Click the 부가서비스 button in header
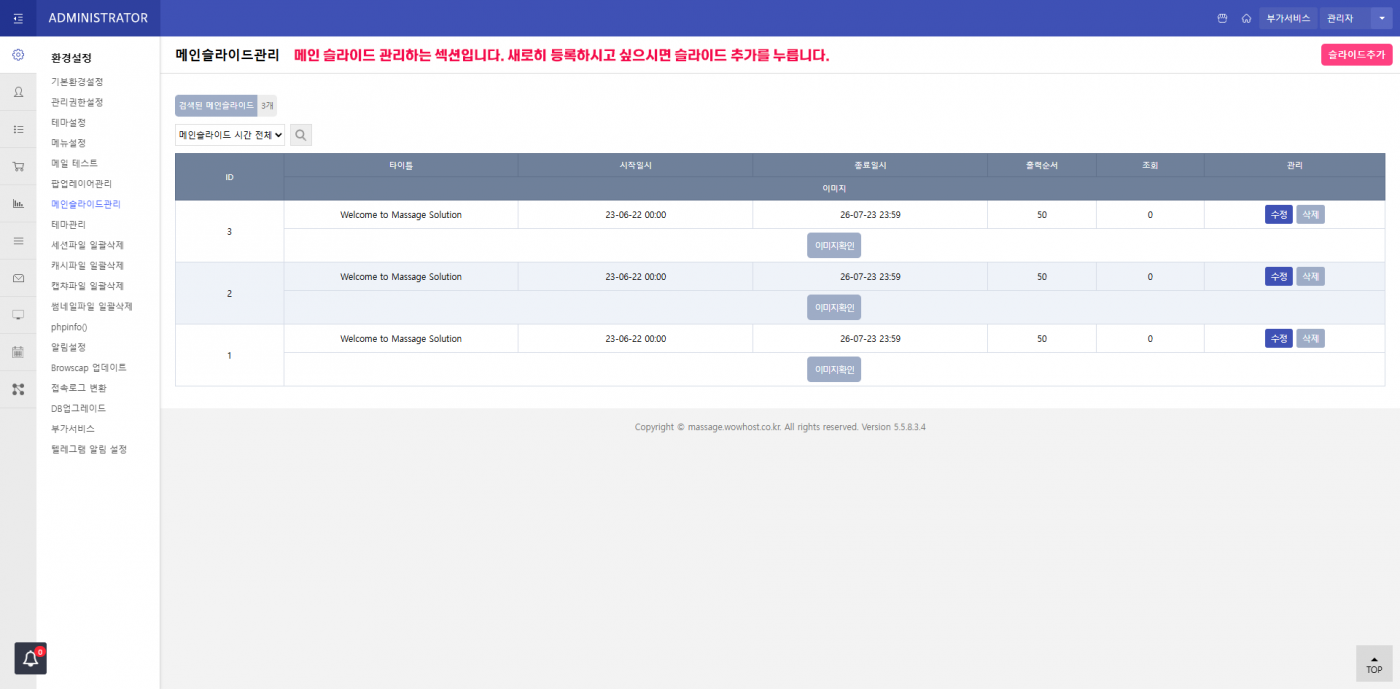The height and width of the screenshot is (689, 1400). [x=1287, y=18]
